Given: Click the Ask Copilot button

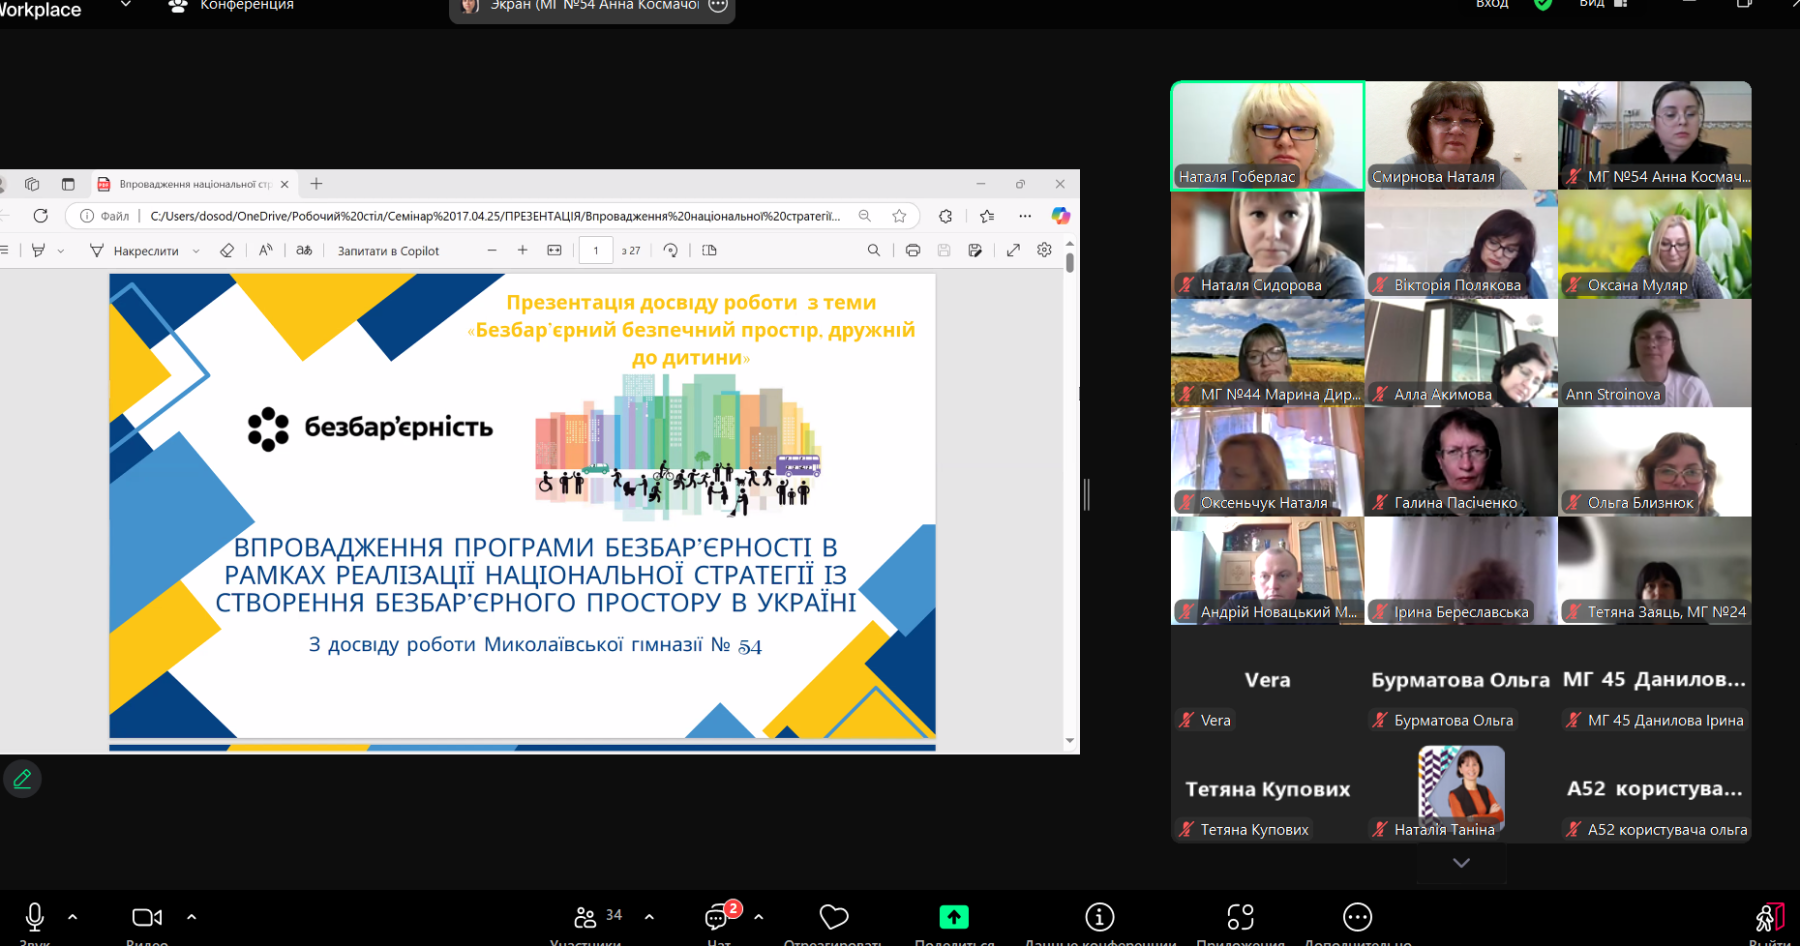Looking at the screenshot, I should (388, 251).
